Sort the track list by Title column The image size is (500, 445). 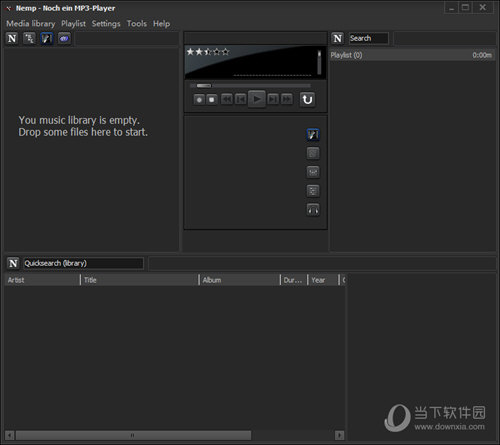tap(140, 280)
